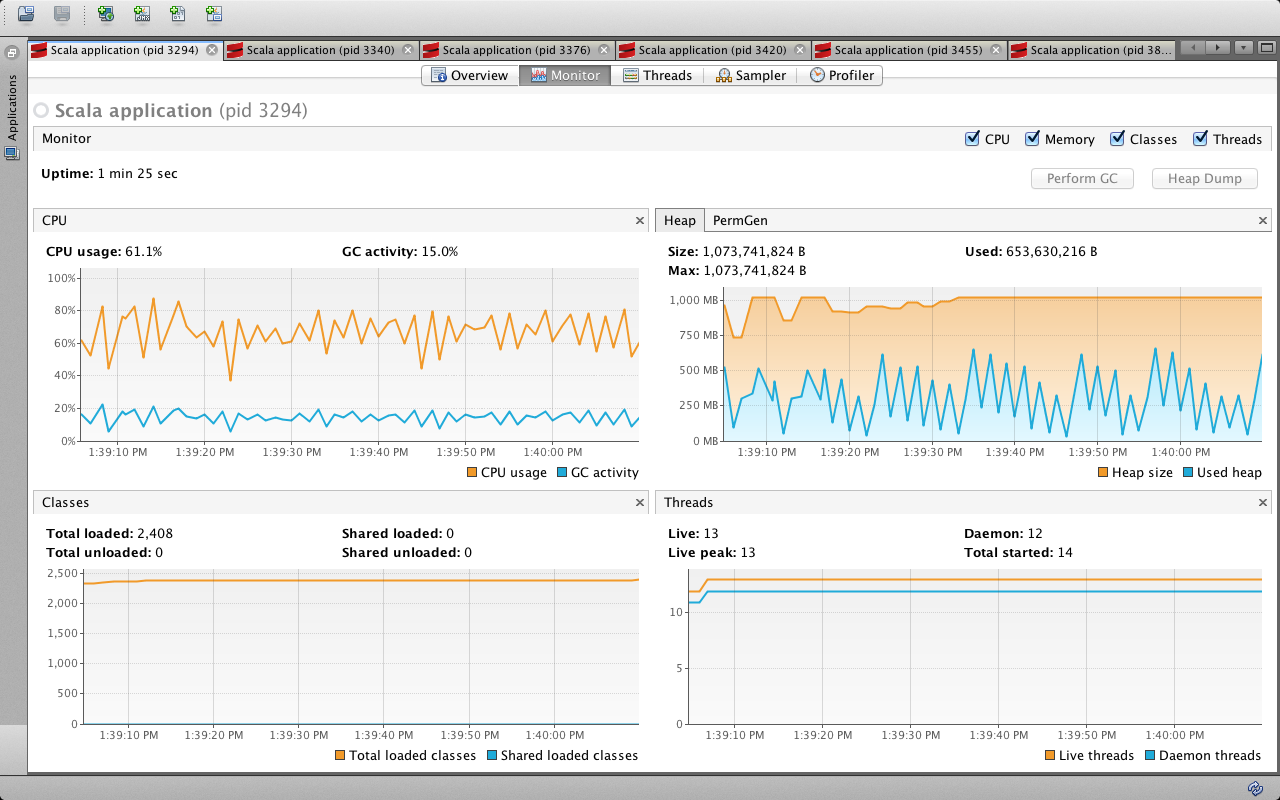Screen dimensions: 1280x800
Task: Close the pid 3376 tab
Action: [x=604, y=50]
